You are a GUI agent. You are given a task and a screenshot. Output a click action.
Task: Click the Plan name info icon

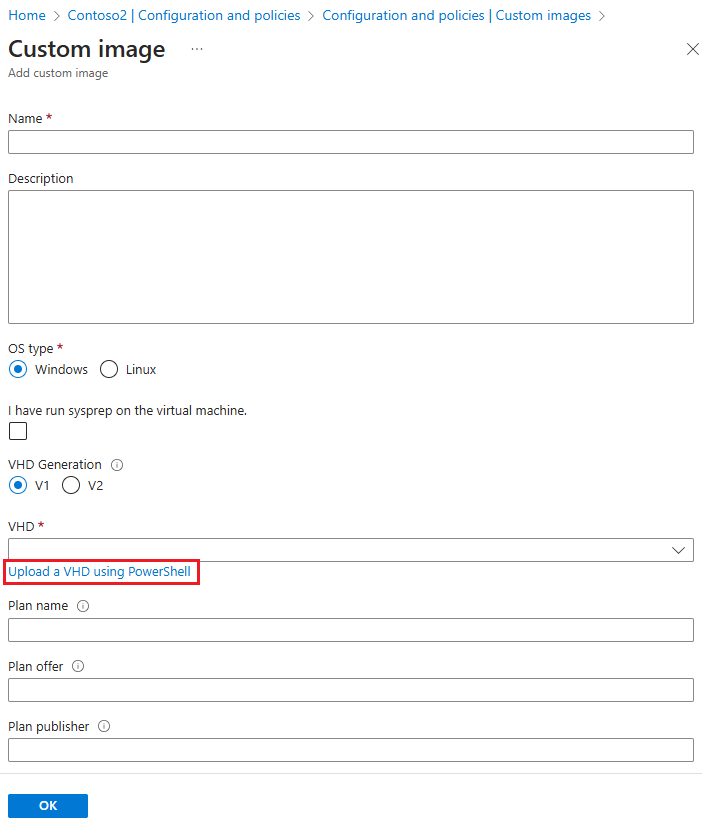click(82, 605)
